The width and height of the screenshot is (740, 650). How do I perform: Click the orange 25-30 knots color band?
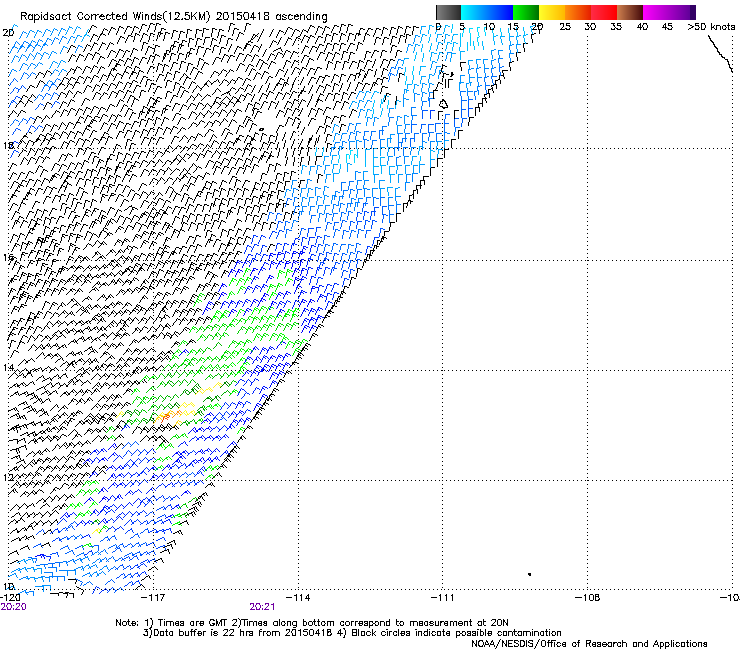pos(578,12)
